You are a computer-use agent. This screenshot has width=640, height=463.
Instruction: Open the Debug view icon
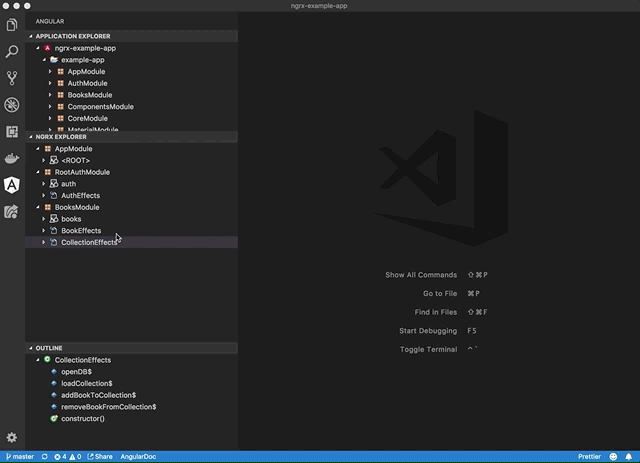(x=12, y=105)
